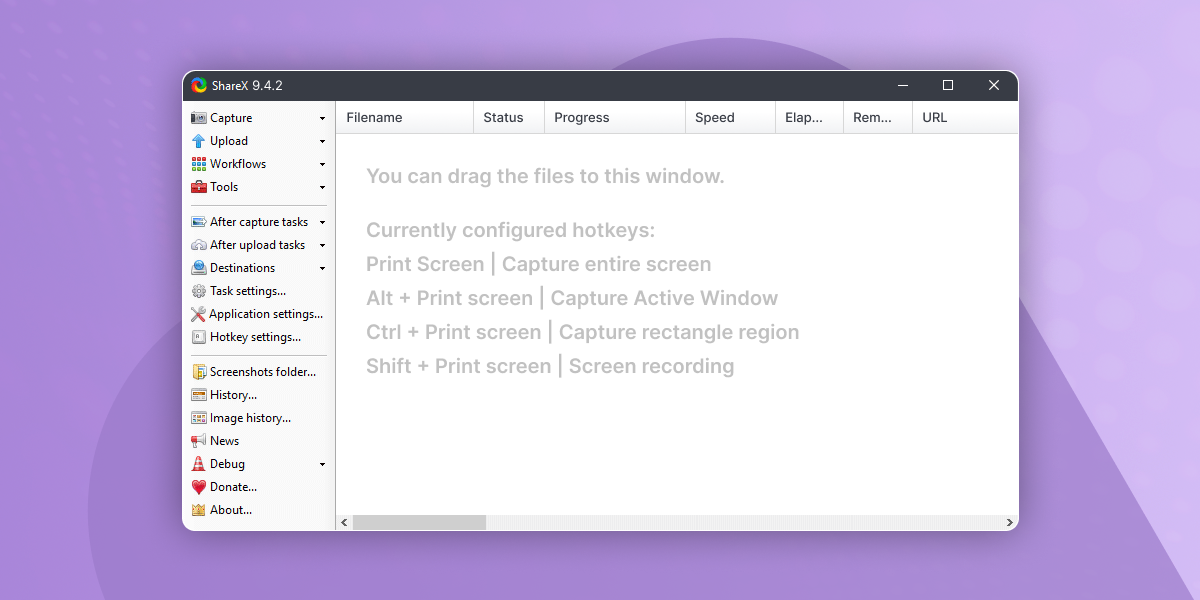Viewport: 1200px width, 600px height.
Task: Expand the Upload submenu arrow
Action: point(322,142)
